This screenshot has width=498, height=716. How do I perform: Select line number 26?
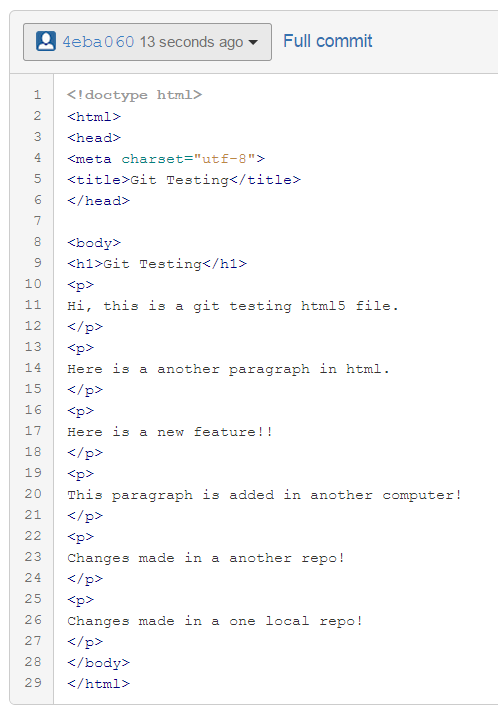pyautogui.click(x=33, y=620)
